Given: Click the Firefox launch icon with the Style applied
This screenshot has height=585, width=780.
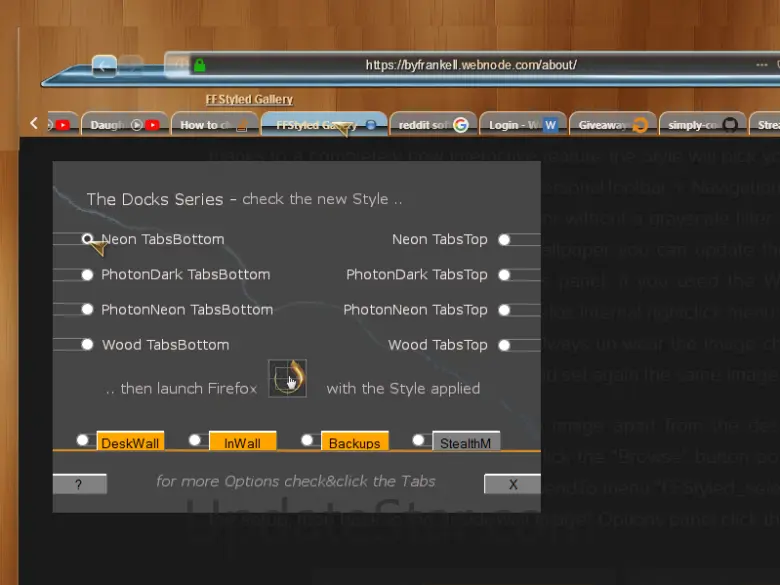Looking at the screenshot, I should pyautogui.click(x=288, y=378).
